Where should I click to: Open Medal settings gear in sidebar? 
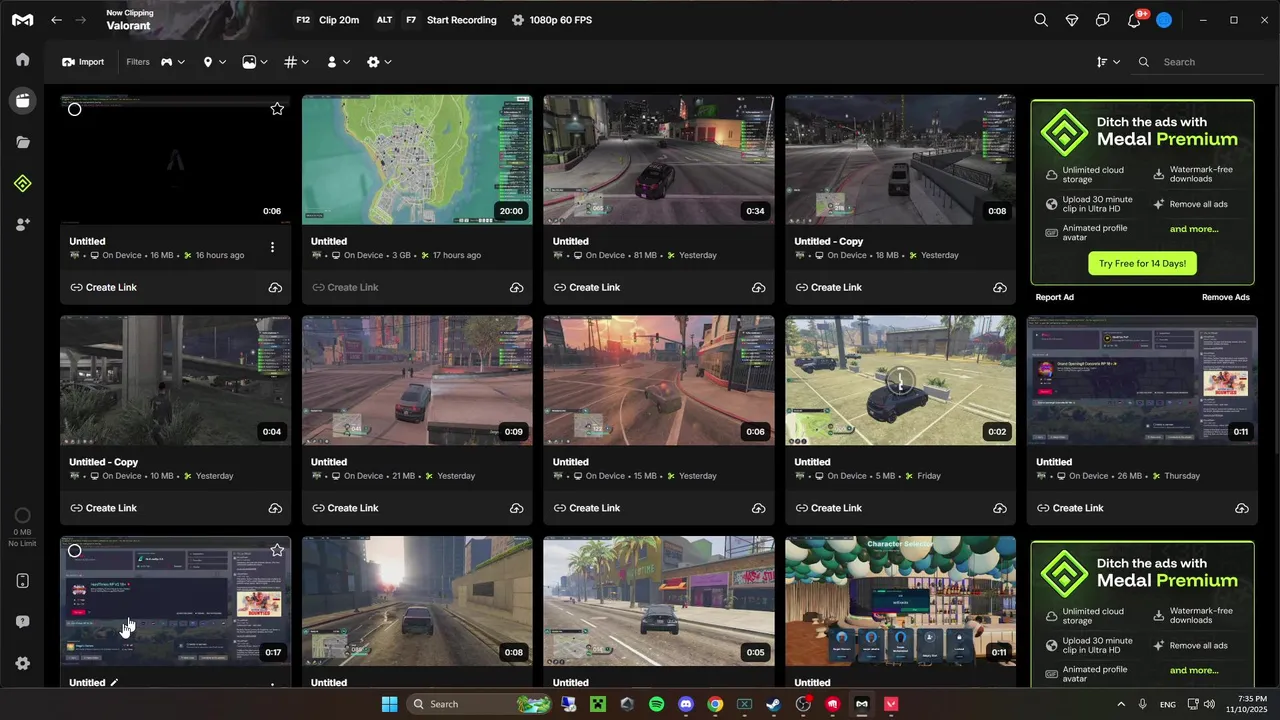pyautogui.click(x=22, y=663)
